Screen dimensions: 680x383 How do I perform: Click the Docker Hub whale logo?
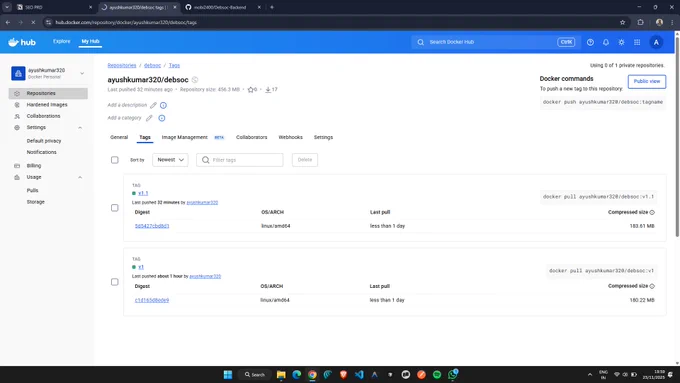click(x=22, y=42)
